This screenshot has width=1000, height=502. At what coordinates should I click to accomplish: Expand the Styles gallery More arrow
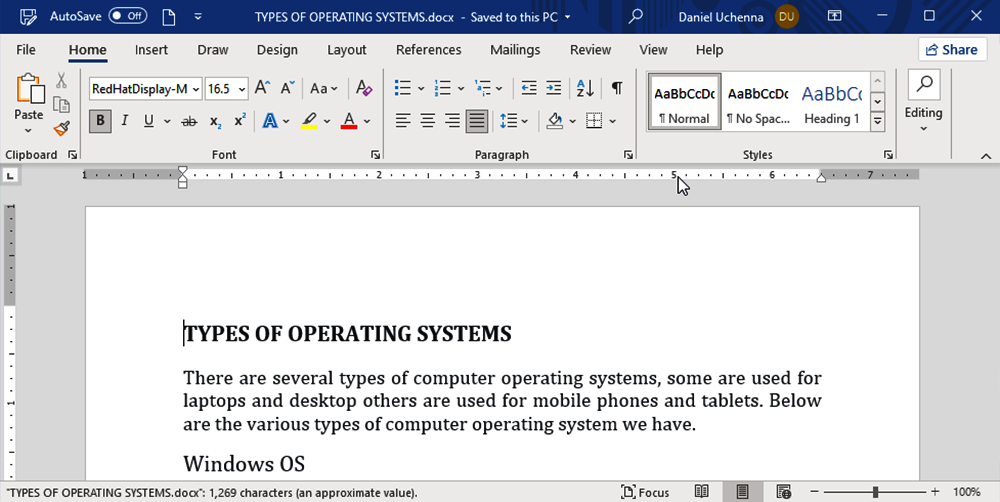click(878, 121)
